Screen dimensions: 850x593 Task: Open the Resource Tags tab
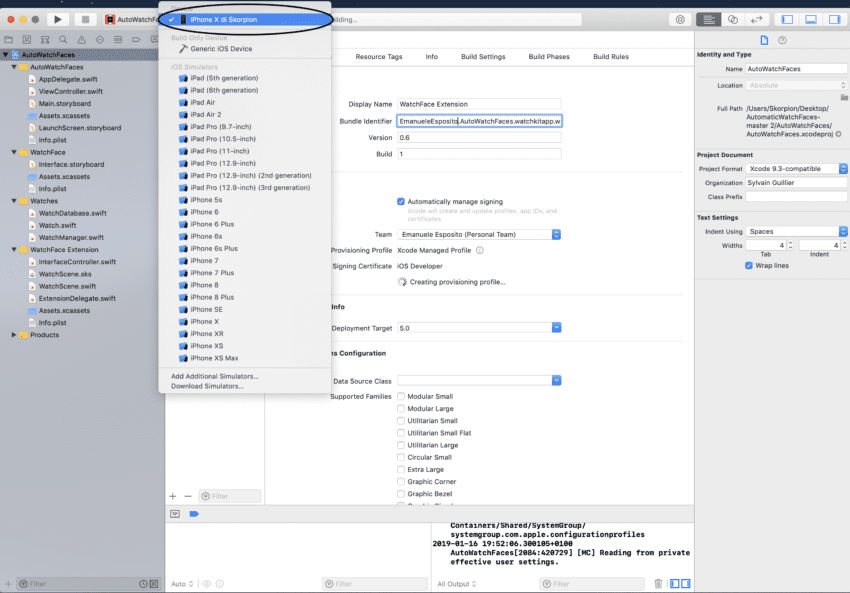pos(379,56)
